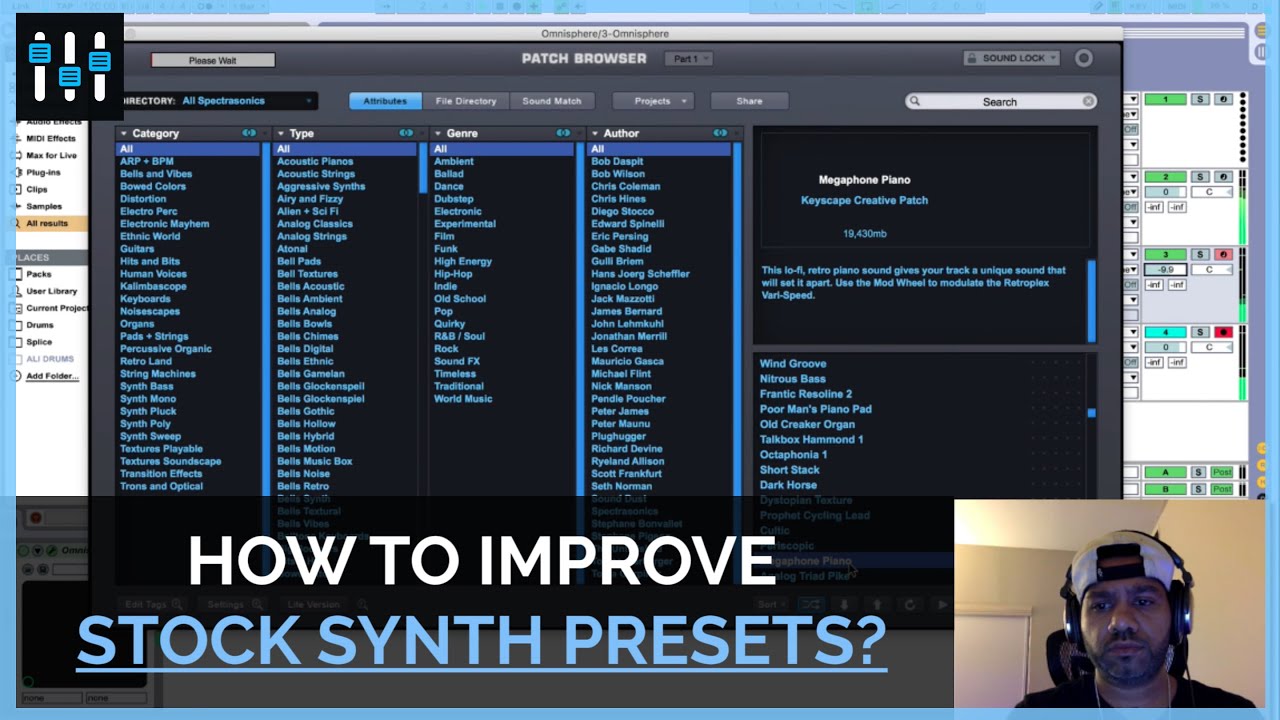The image size is (1280, 720).
Task: Click the Genre column swap icon
Action: [x=563, y=133]
